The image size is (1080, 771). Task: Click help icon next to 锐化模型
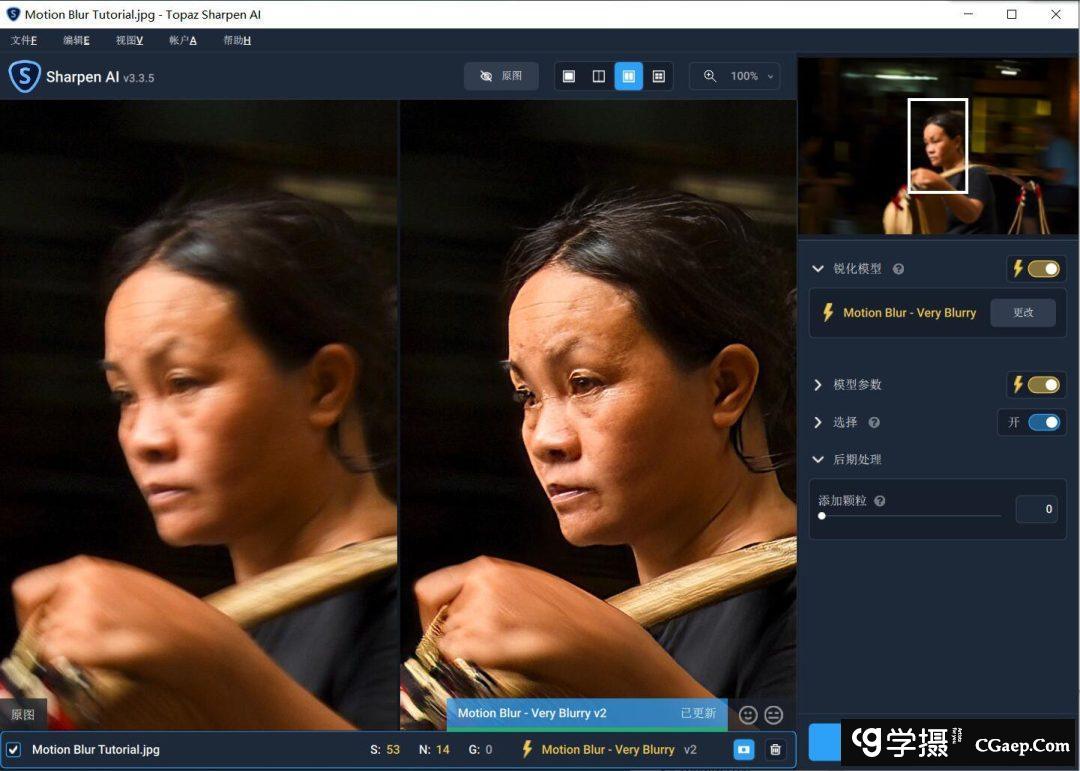coord(898,269)
